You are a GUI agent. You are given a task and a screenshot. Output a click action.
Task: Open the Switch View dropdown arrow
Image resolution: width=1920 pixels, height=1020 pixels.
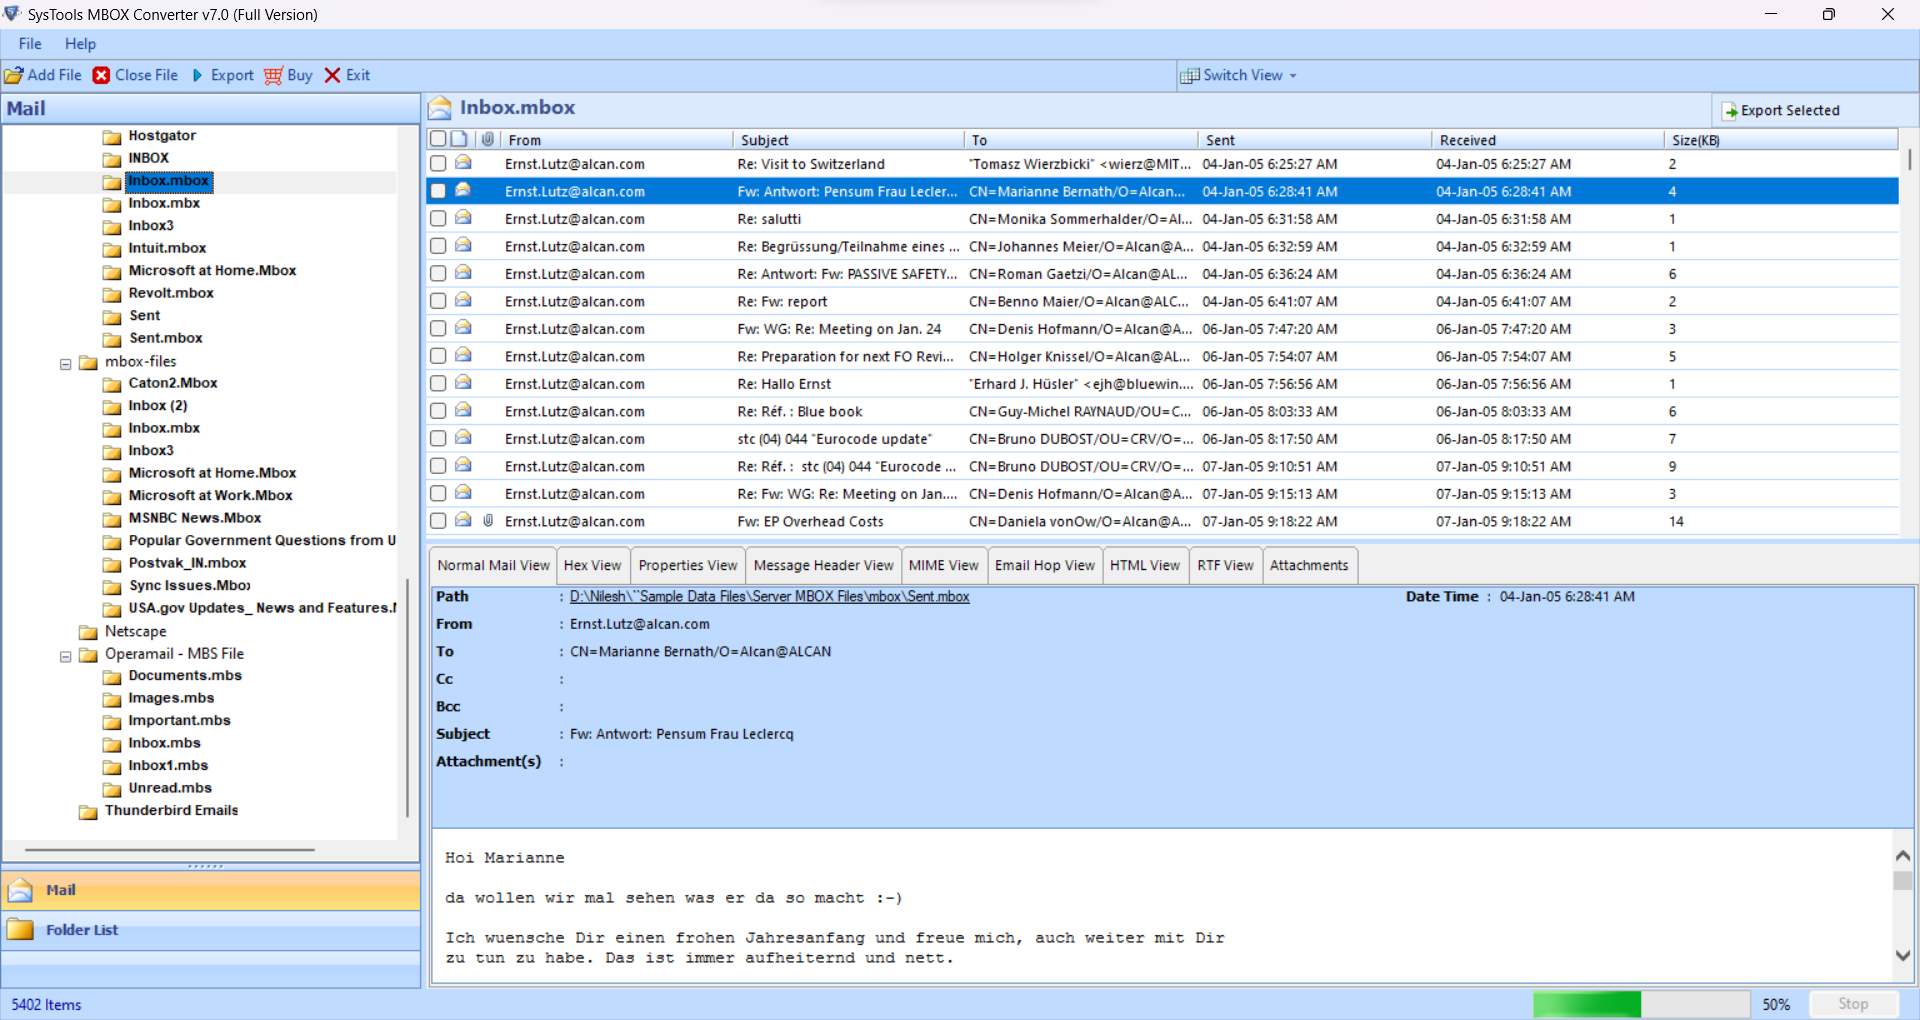(1293, 76)
